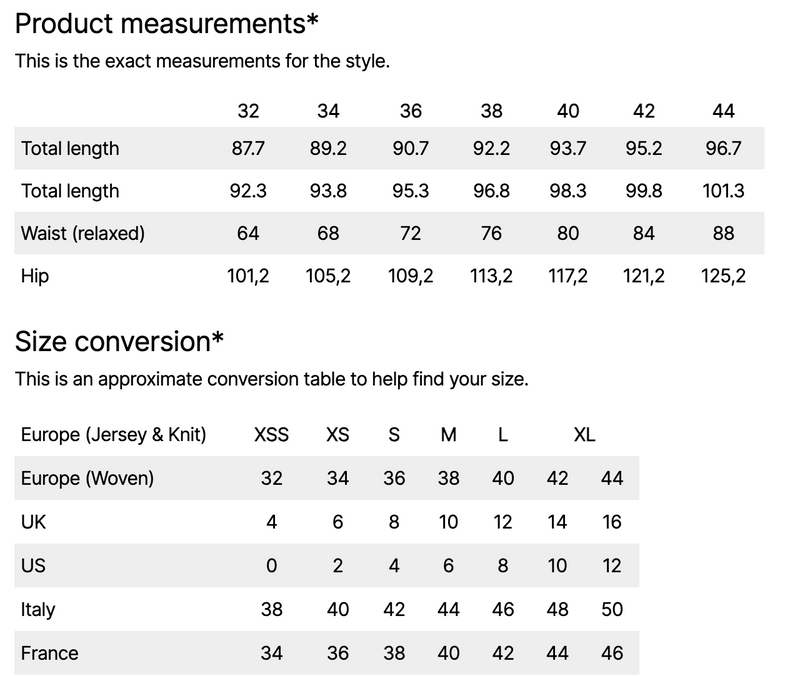The height and width of the screenshot is (676, 800).
Task: Click the Europe (Woven) row label
Action: (x=87, y=479)
